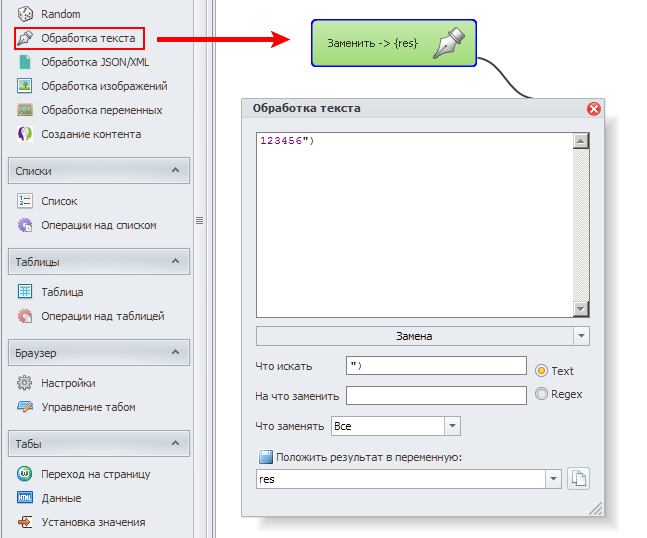
Task: Click the dialog resize grip corner
Action: [596, 508]
